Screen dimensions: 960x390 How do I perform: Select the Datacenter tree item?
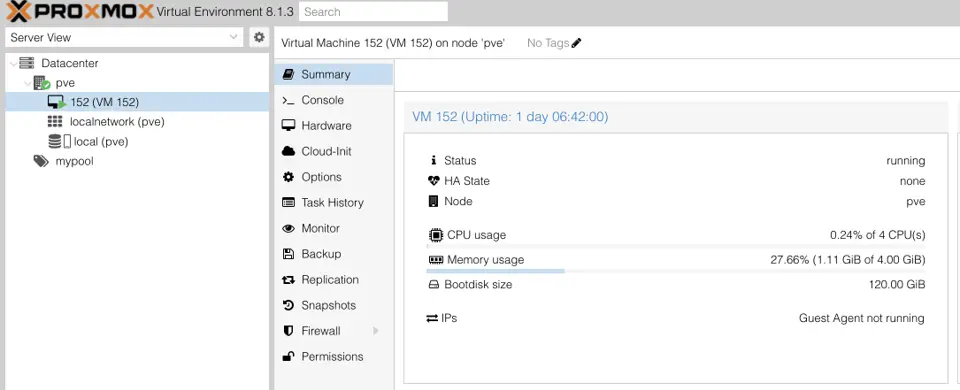click(137, 63)
